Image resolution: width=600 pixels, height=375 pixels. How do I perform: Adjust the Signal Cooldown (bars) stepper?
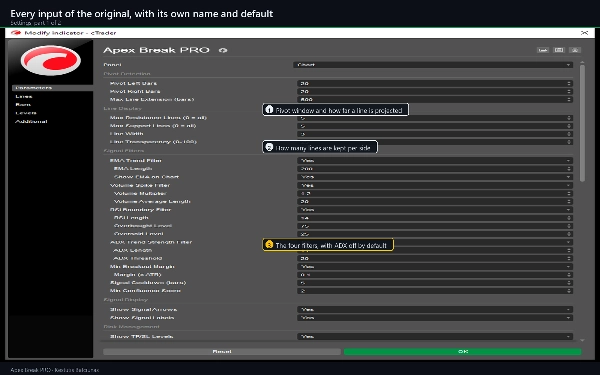pos(569,283)
